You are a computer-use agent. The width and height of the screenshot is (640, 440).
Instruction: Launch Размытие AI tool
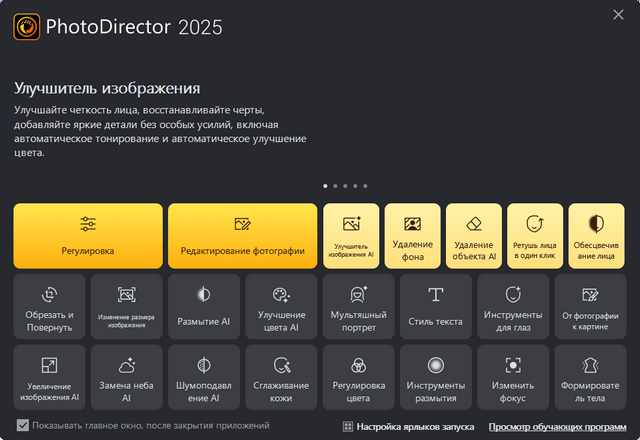coord(203,306)
